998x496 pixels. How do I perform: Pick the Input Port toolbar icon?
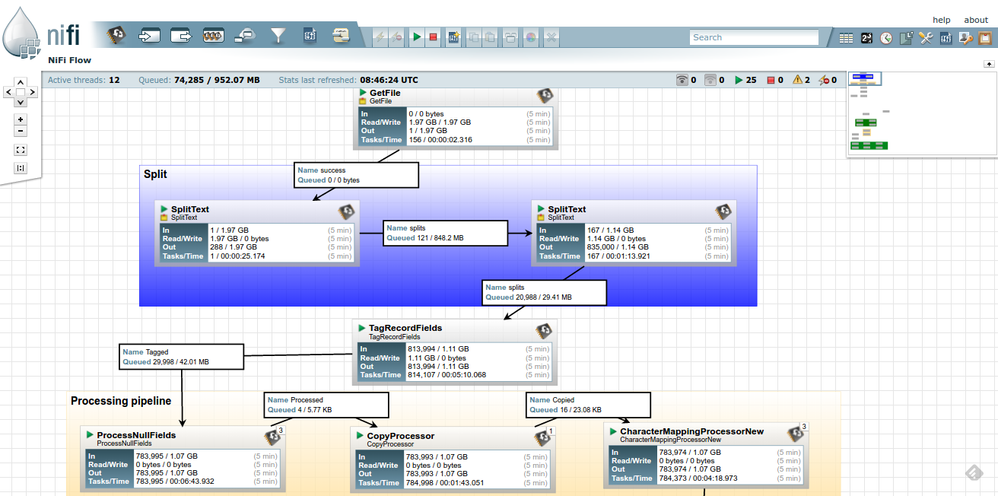point(149,36)
